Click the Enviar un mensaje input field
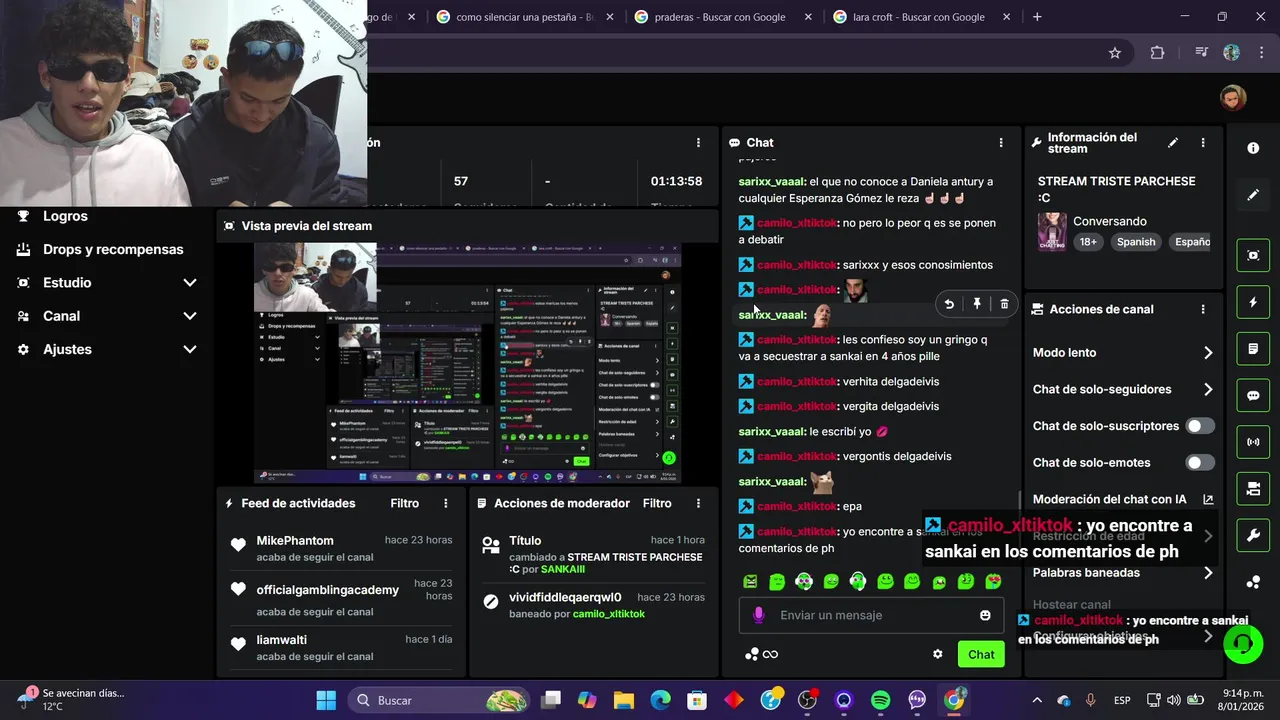Image resolution: width=1280 pixels, height=720 pixels. 873,615
